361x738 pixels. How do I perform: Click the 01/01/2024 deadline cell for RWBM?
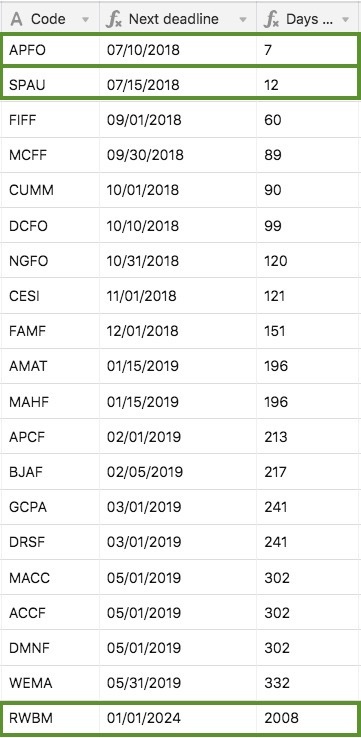pos(178,718)
